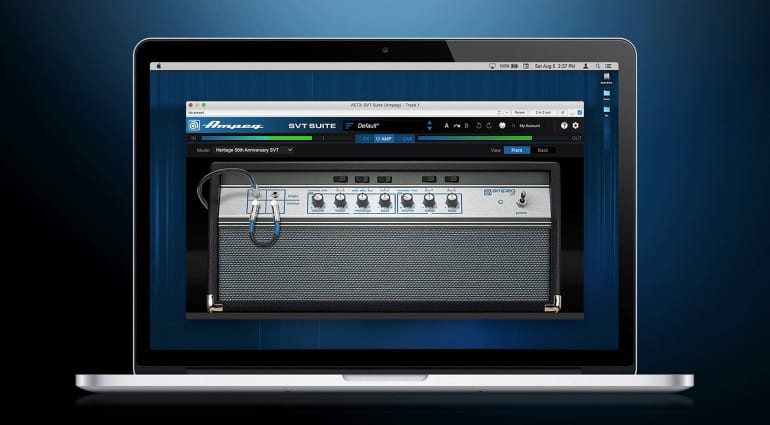This screenshot has width=770, height=425.
Task: Open macOS Spotlight search
Action: 596,66
